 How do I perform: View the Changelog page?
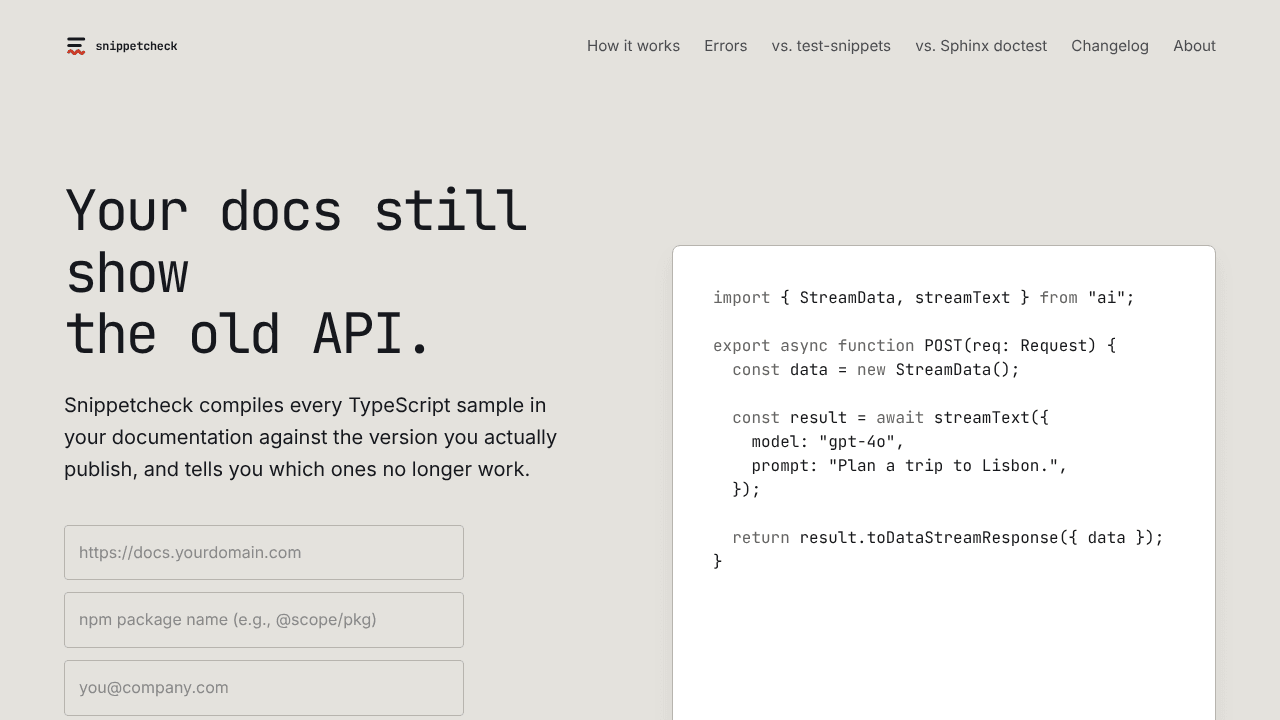[1110, 46]
